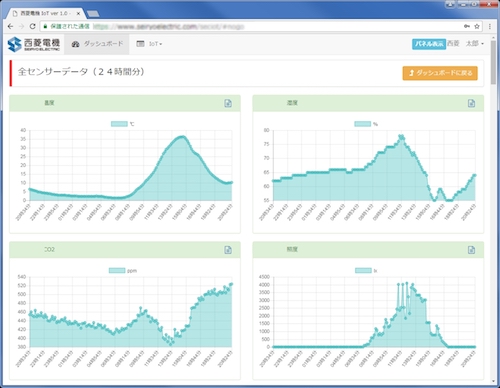This screenshot has width=500, height=388.
Task: Click the Seiryo Electric company logo
Action: pyautogui.click(x=34, y=44)
